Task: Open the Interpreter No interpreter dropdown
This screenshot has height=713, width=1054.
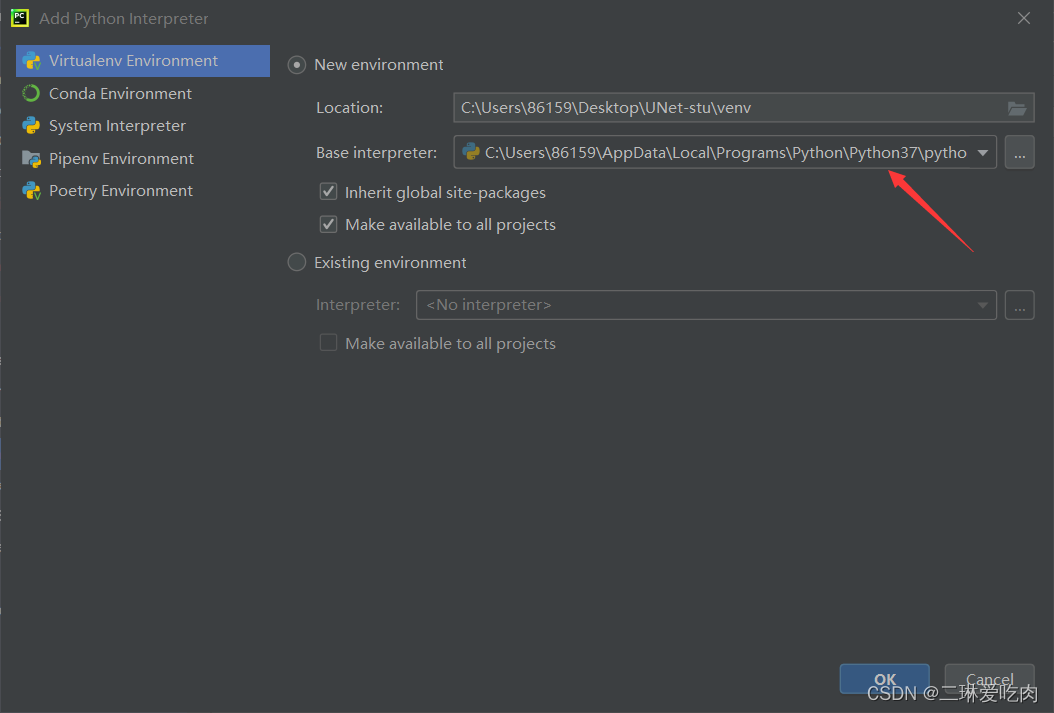Action: [x=706, y=305]
